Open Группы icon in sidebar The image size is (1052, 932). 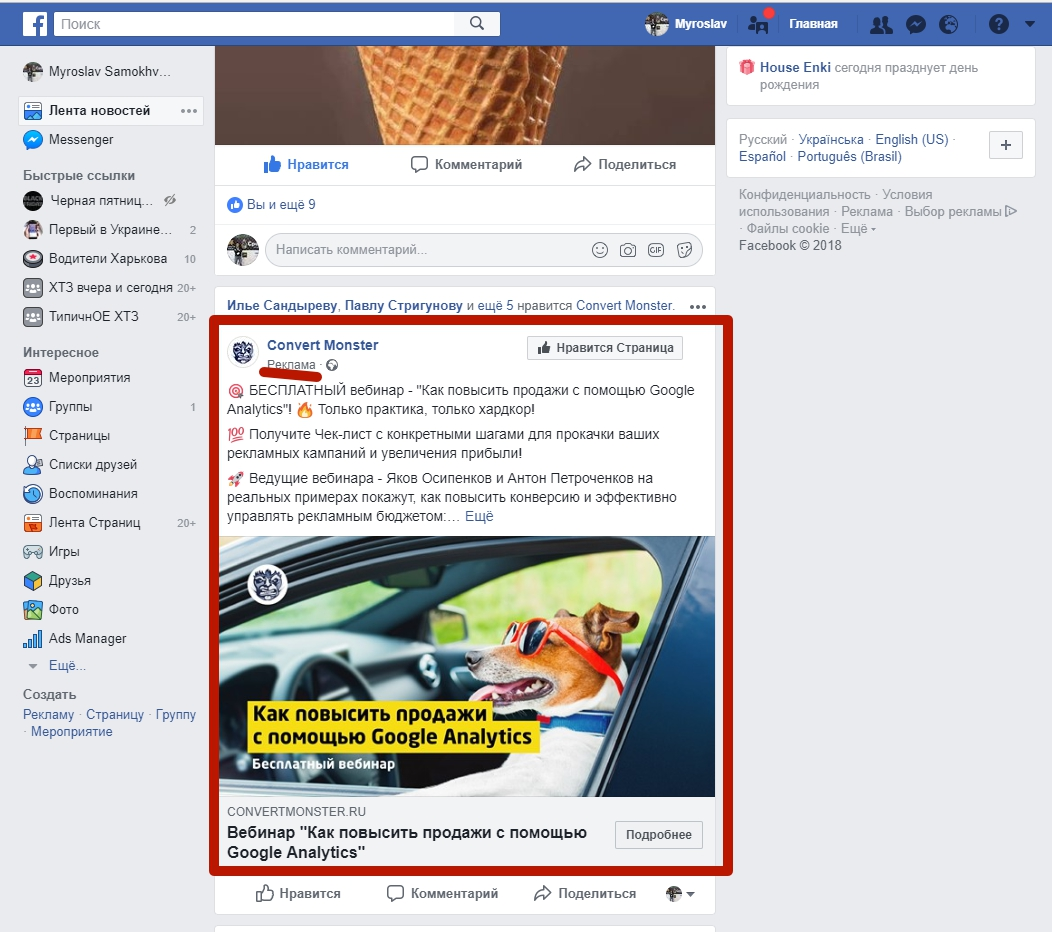(33, 407)
